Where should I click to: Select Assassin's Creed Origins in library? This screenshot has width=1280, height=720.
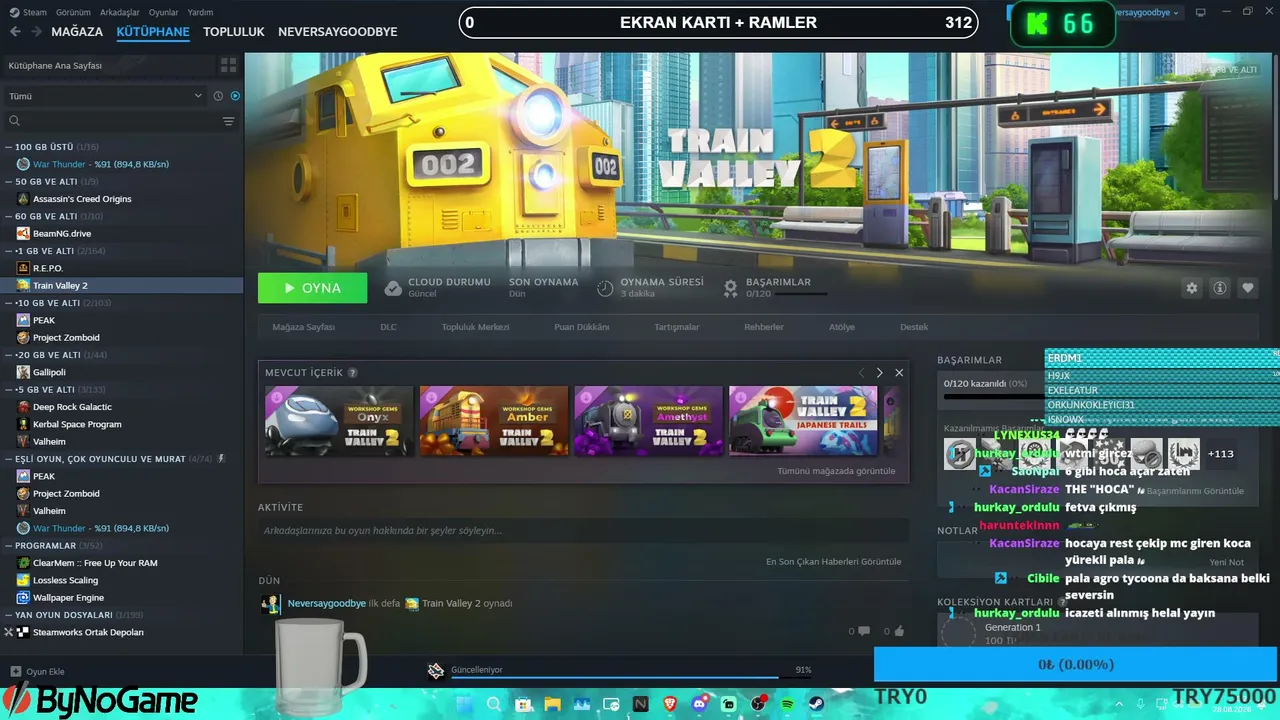(x=82, y=199)
